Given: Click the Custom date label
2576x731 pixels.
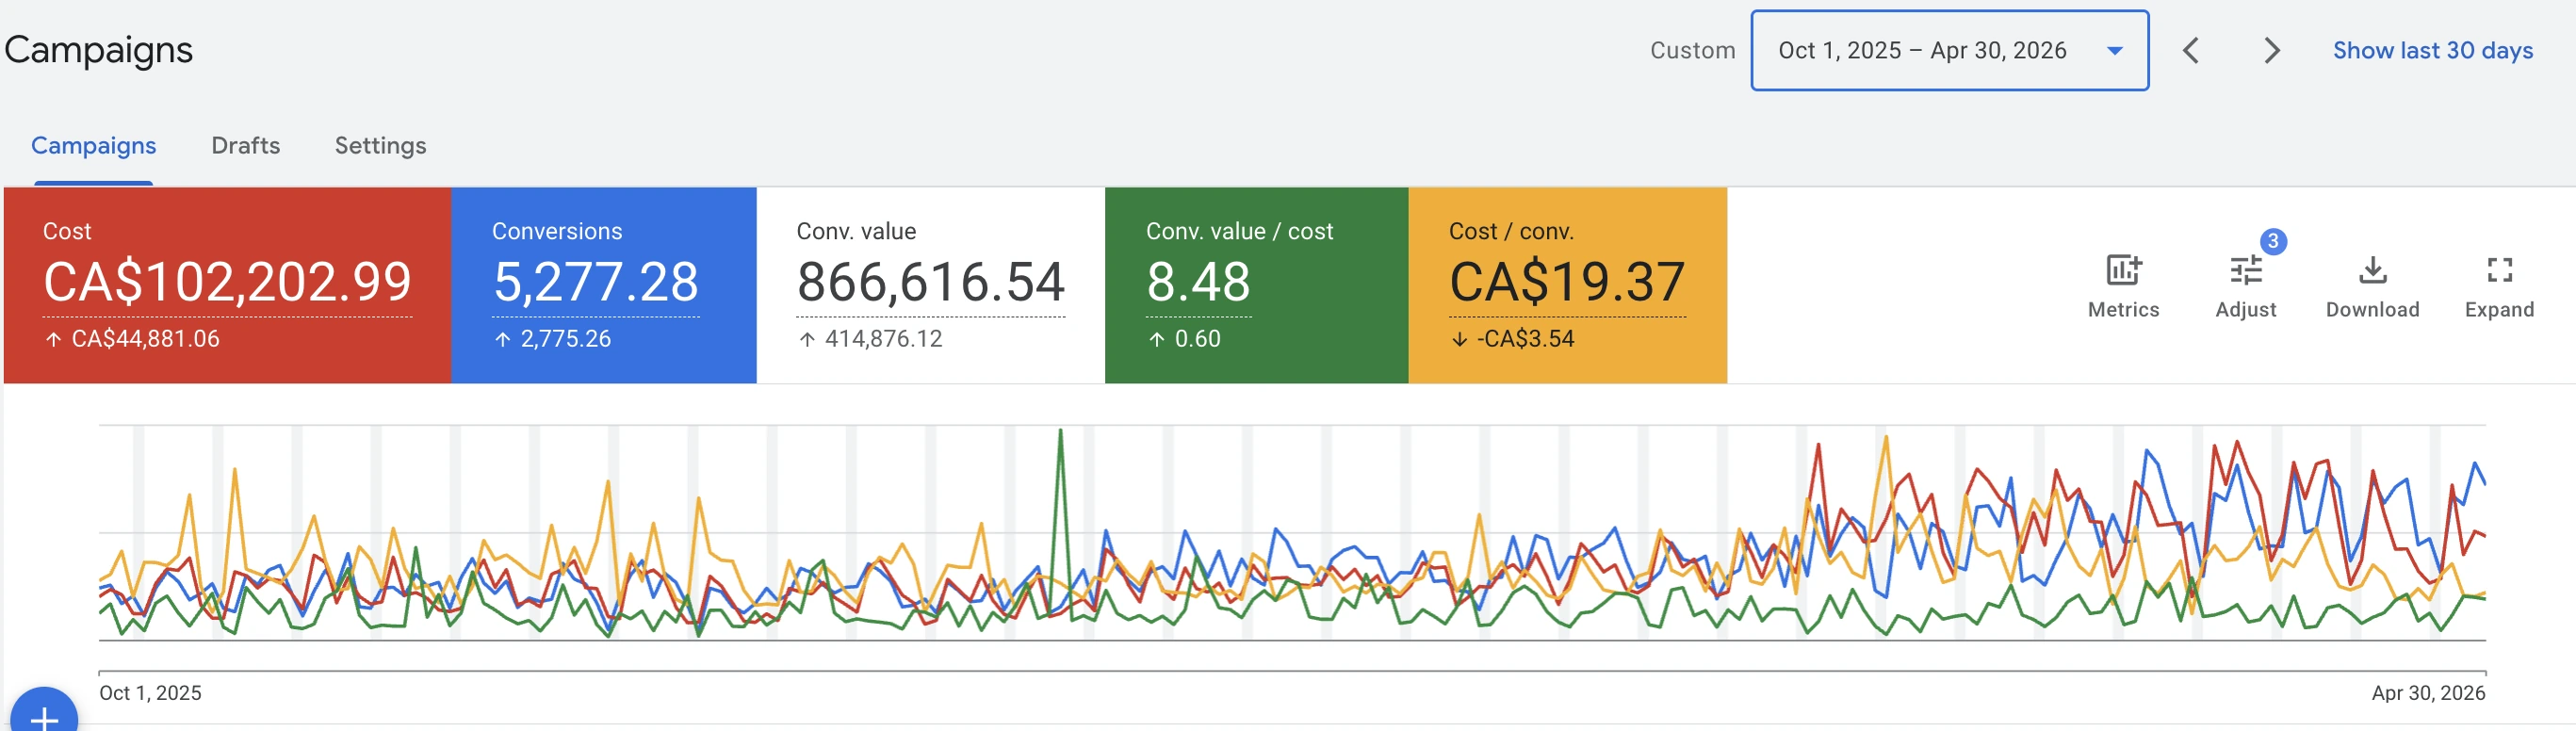Looking at the screenshot, I should pyautogui.click(x=1692, y=50).
